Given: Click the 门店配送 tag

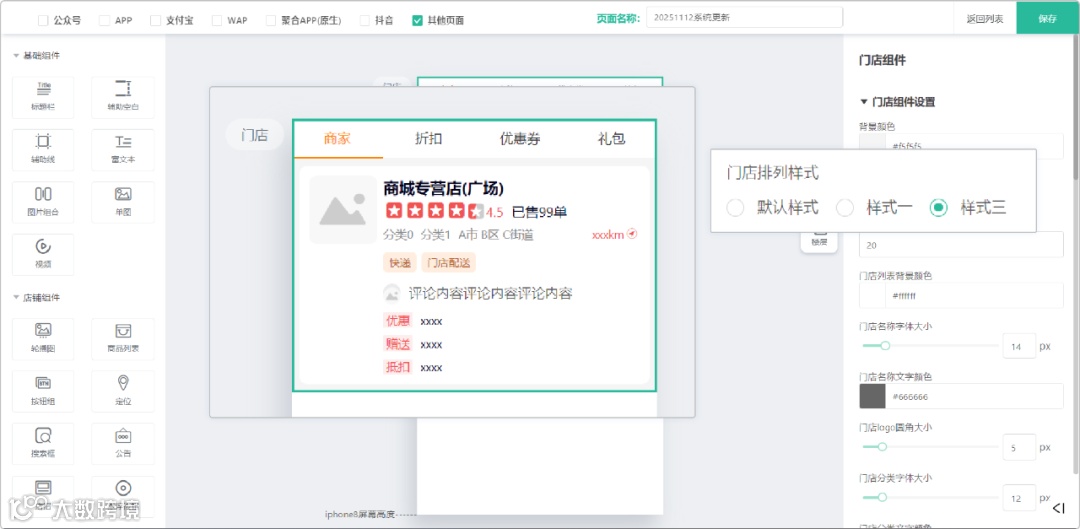Looking at the screenshot, I should (x=448, y=262).
